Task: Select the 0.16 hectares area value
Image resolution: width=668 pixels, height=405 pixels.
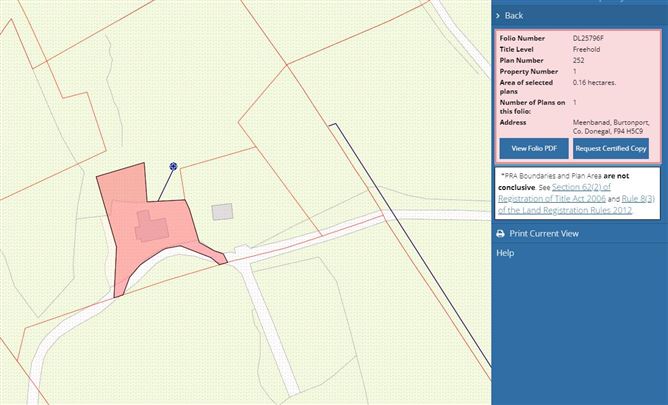Action: point(594,83)
